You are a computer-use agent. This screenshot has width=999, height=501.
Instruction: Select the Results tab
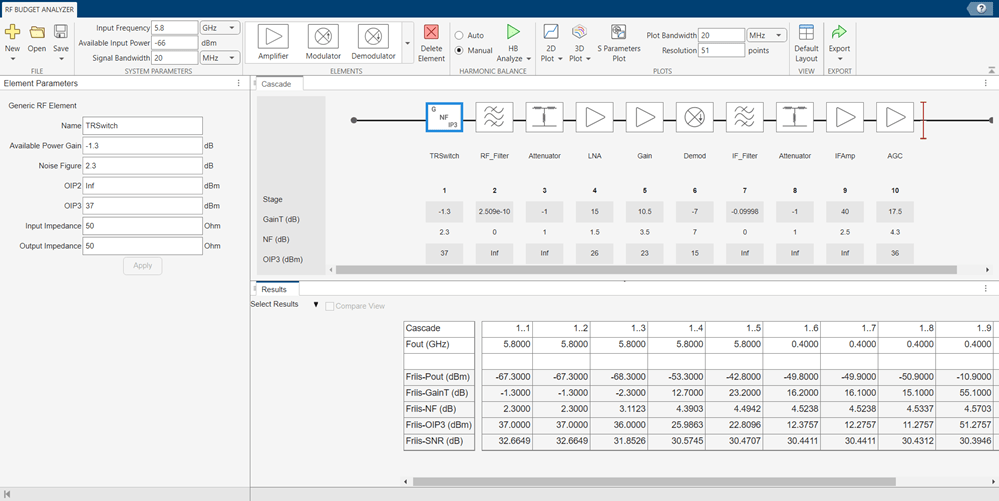pos(274,289)
